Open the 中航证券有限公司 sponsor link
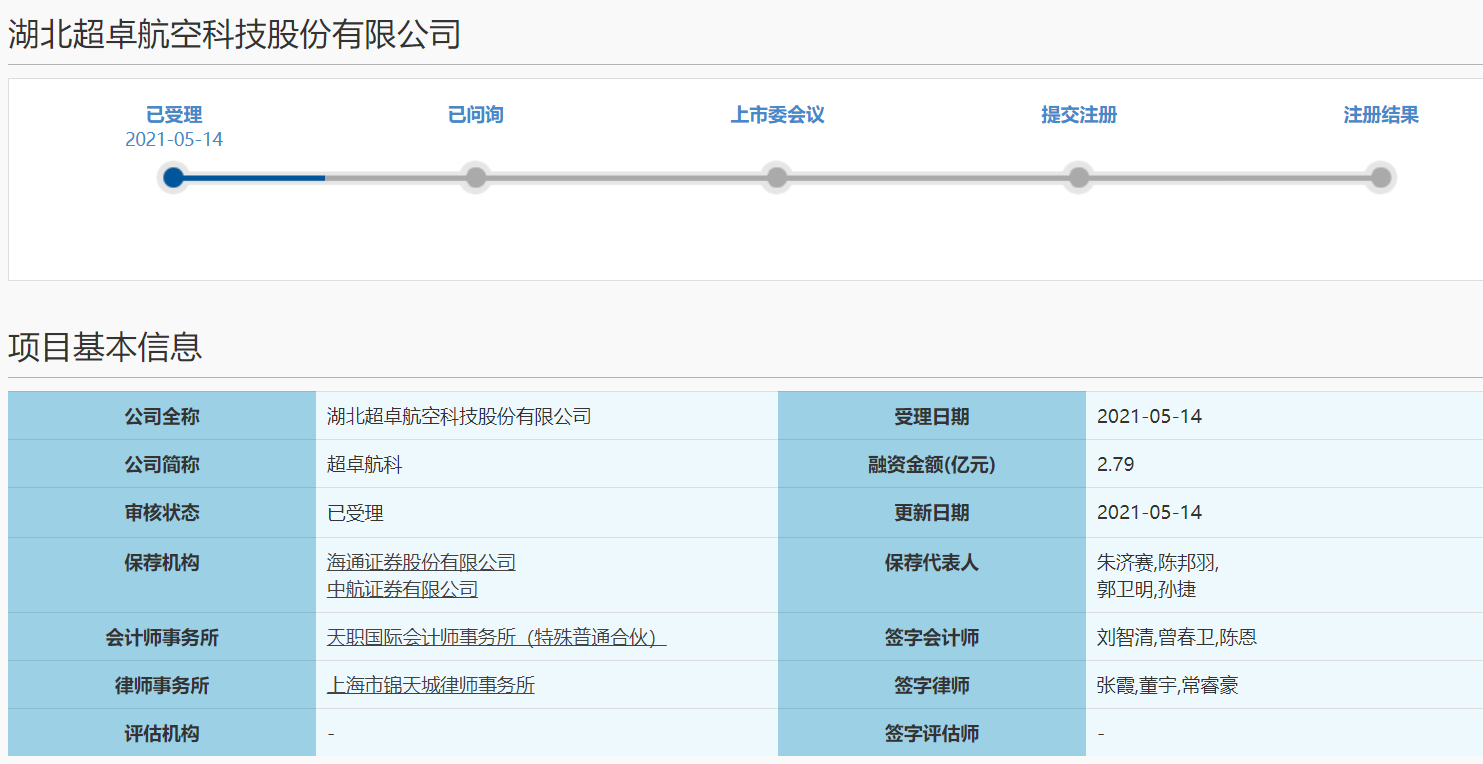This screenshot has height=764, width=1483. pyautogui.click(x=402, y=590)
